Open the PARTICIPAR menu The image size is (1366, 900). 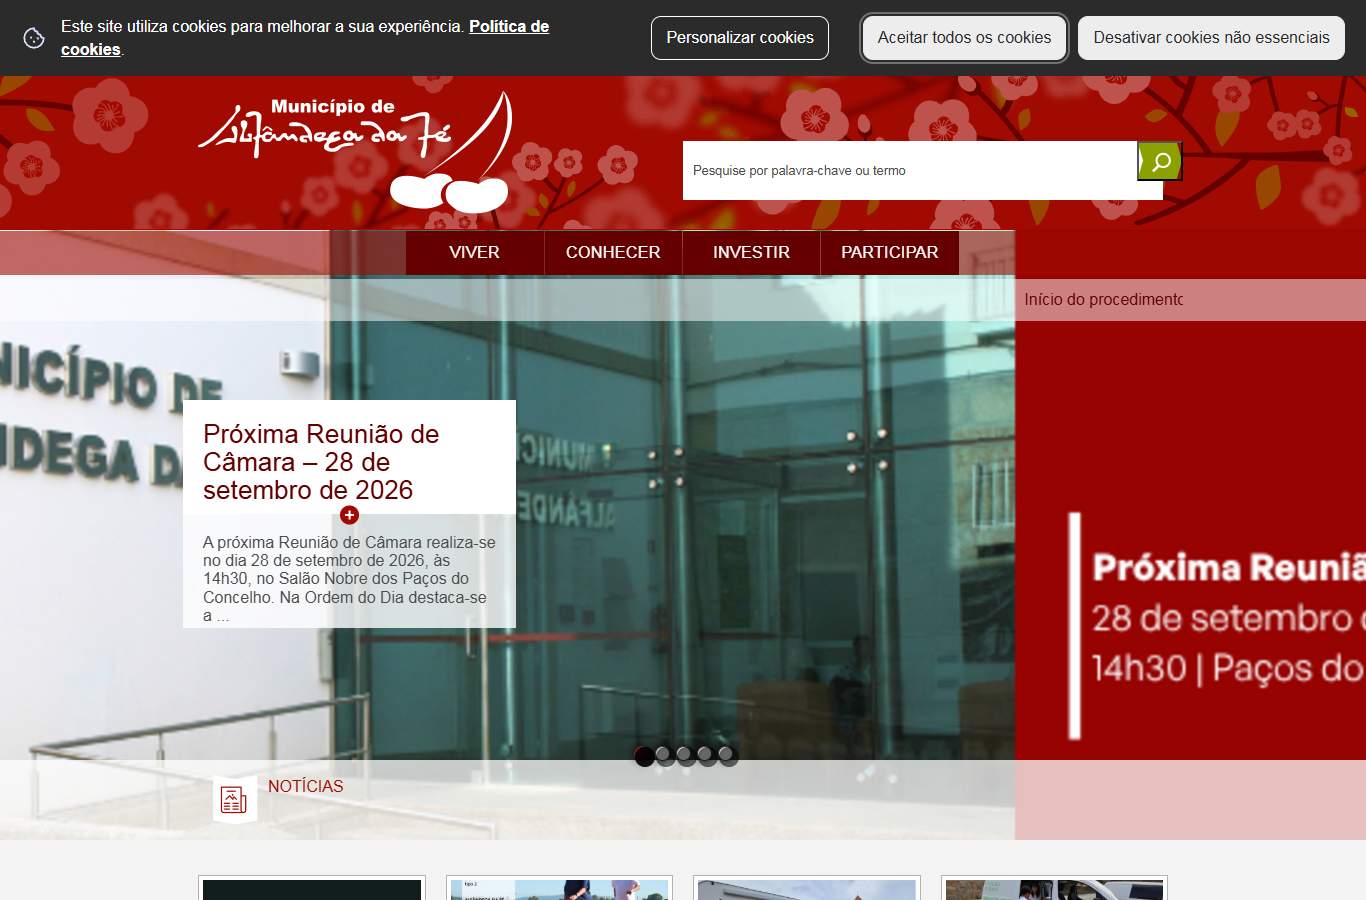click(890, 252)
